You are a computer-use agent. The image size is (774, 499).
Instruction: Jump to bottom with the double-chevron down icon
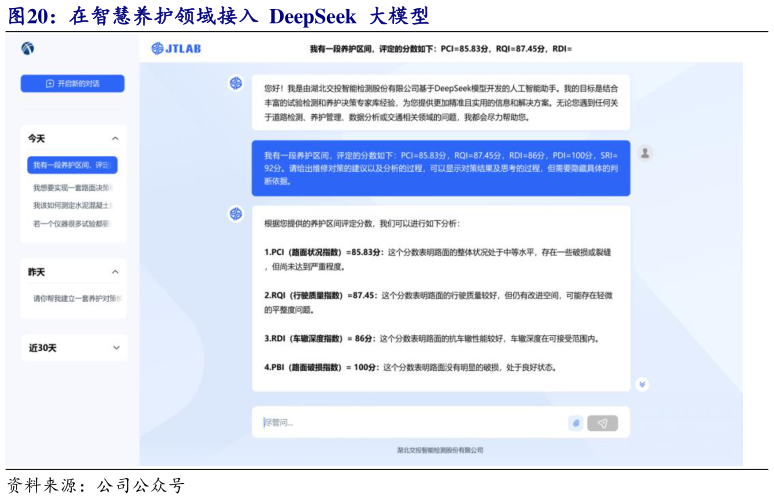click(642, 384)
